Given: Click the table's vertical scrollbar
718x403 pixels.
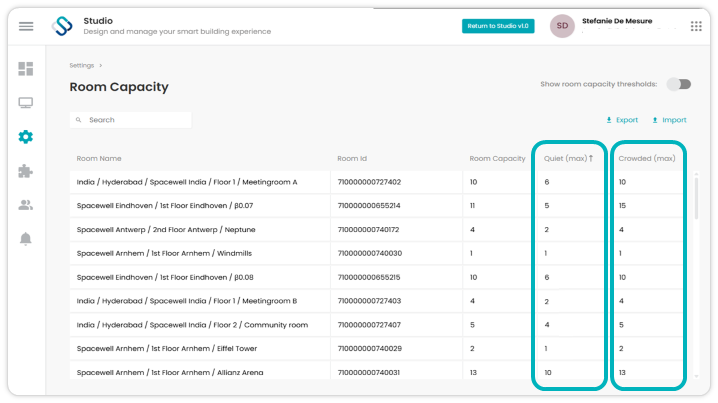Looking at the screenshot, I should click(696, 197).
